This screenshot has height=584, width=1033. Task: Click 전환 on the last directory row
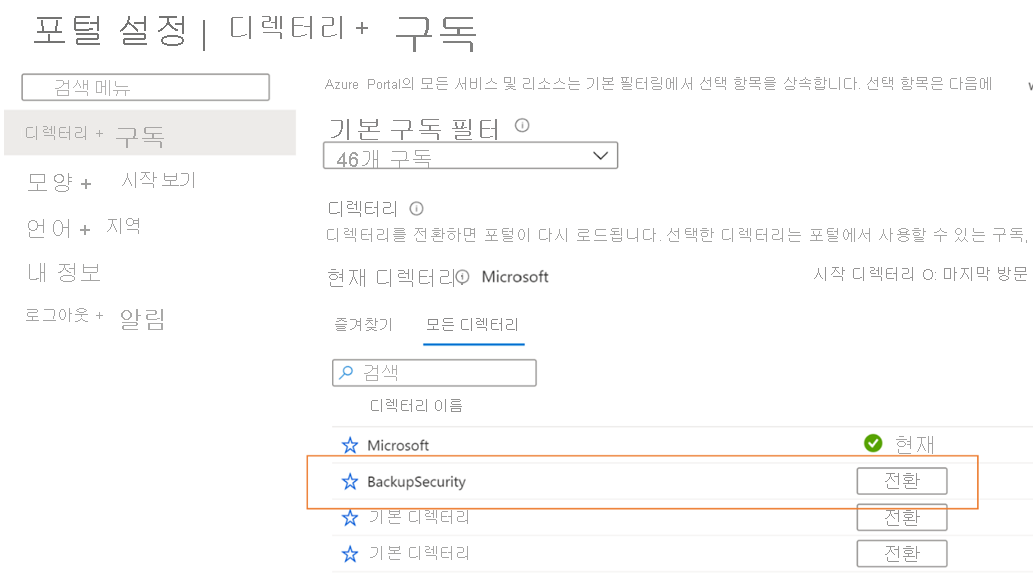(x=901, y=553)
